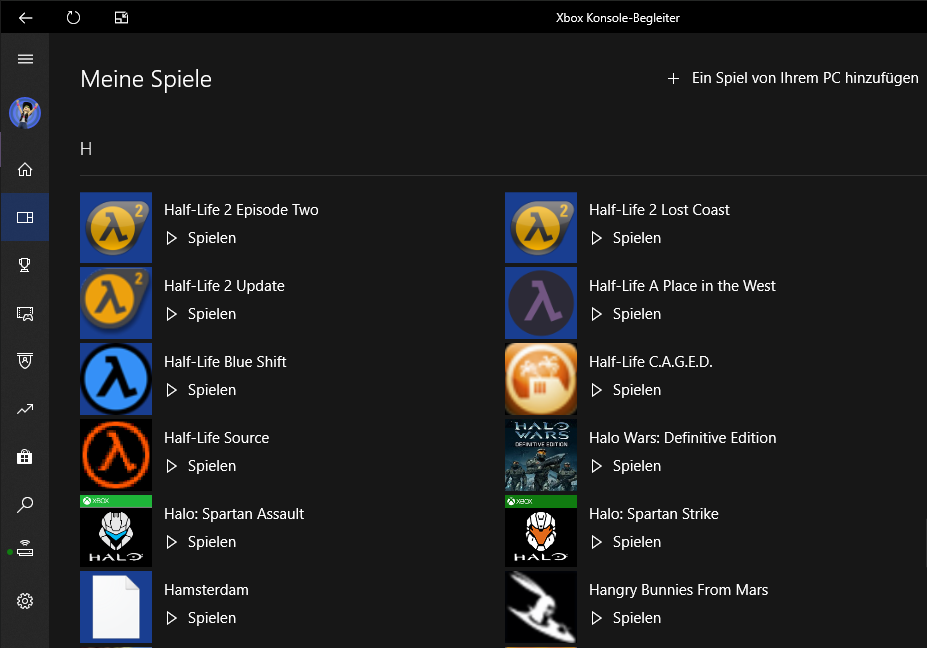Open the Settings gear
The width and height of the screenshot is (927, 648).
coord(25,601)
